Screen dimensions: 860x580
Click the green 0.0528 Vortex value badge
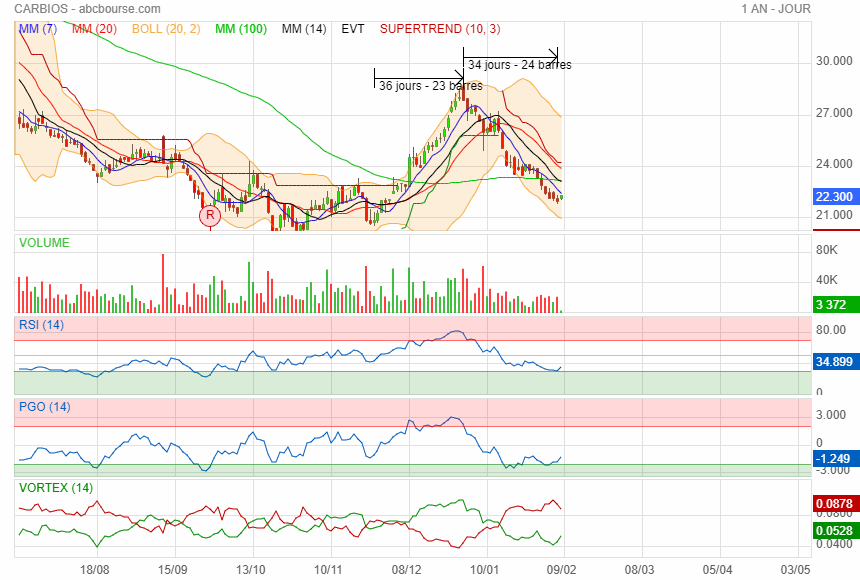coord(834,531)
